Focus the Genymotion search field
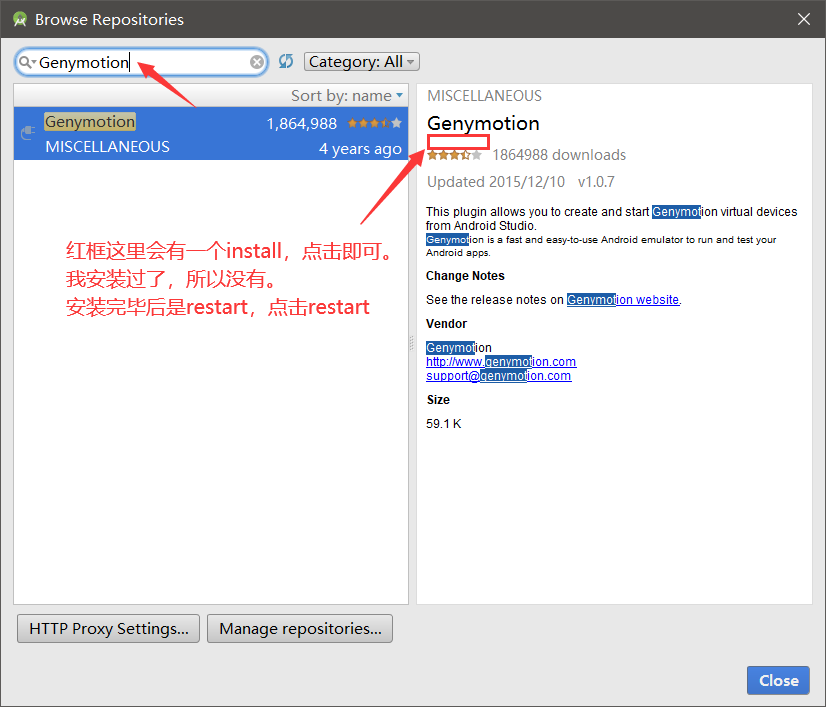The height and width of the screenshot is (707, 826). (142, 62)
